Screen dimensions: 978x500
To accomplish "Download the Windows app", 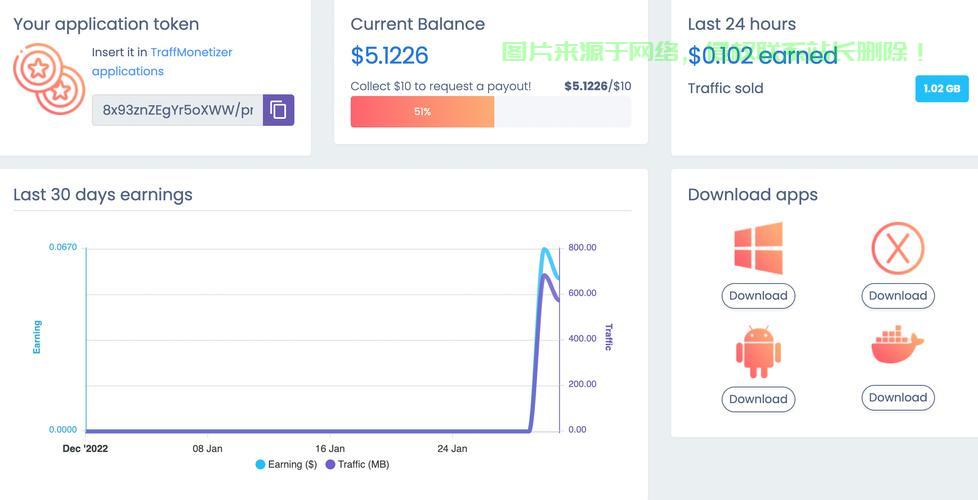I will (758, 296).
